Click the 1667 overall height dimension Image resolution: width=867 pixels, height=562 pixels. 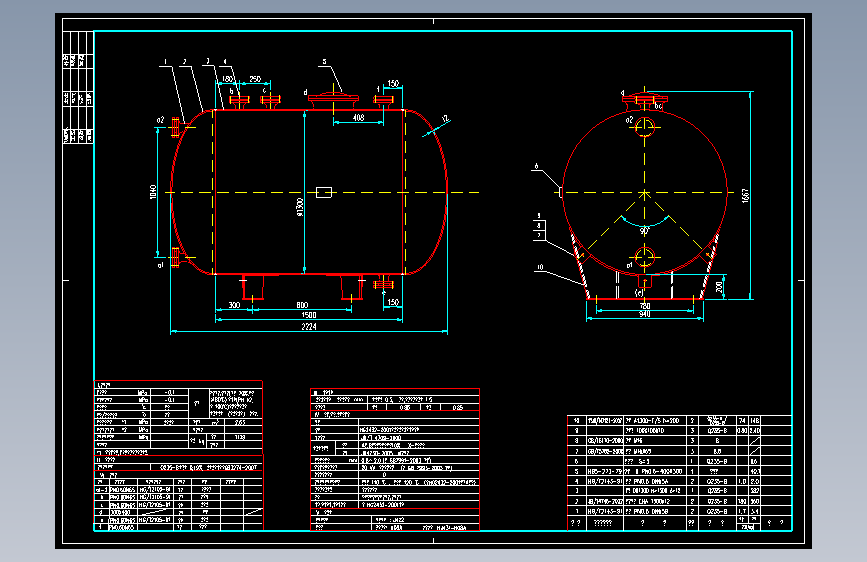[x=745, y=195]
